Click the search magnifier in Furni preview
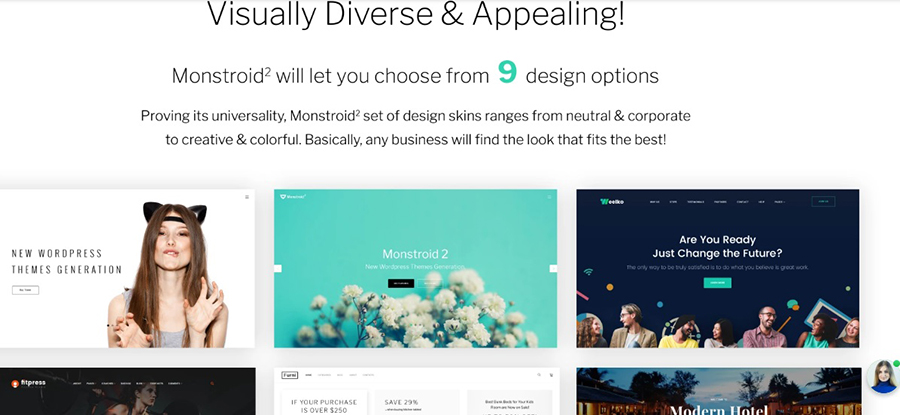The image size is (900, 415). coord(539,375)
